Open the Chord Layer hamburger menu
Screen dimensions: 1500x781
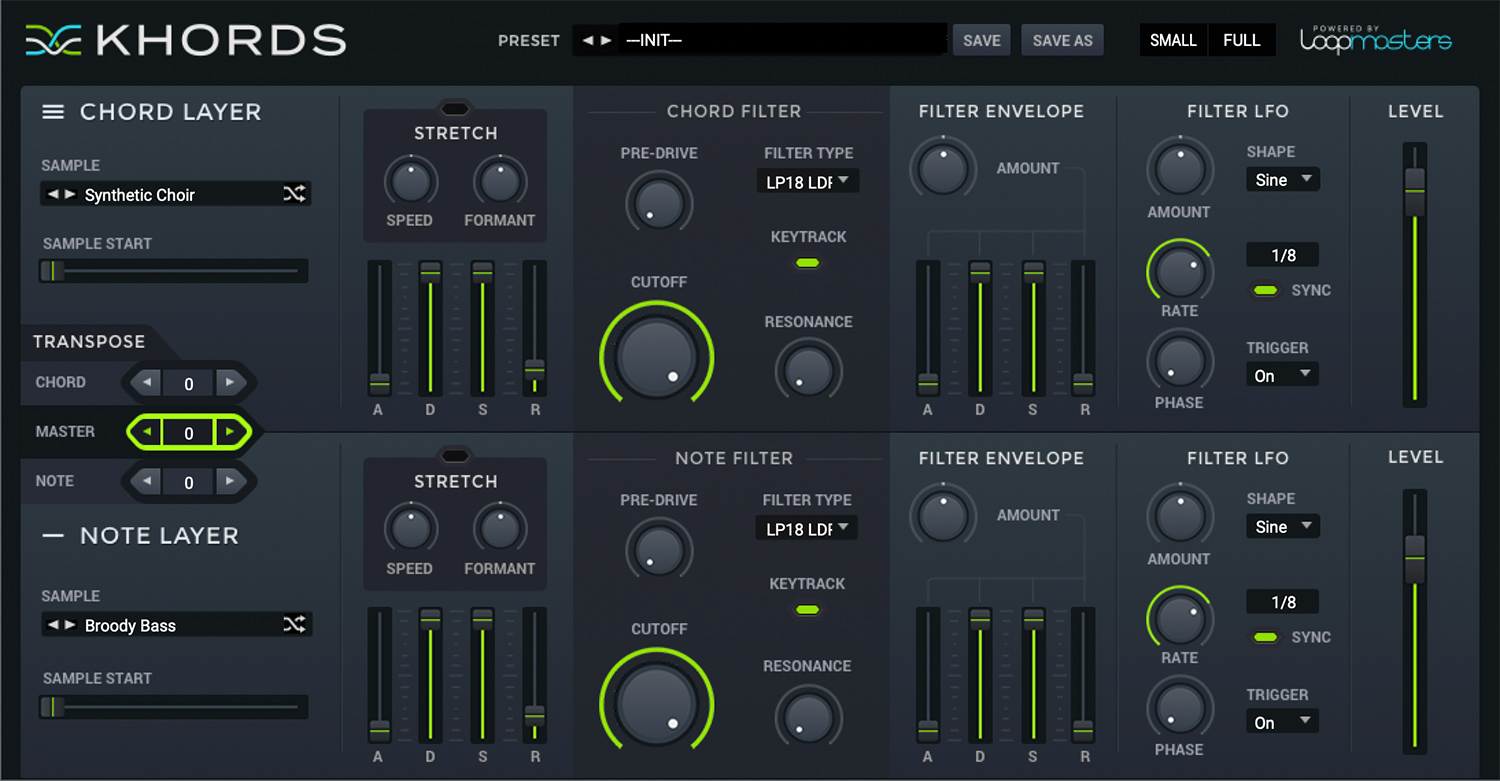pos(53,112)
